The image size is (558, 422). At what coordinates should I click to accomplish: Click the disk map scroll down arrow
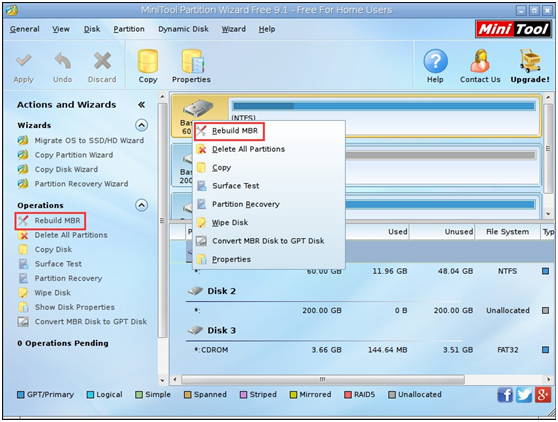(x=549, y=214)
